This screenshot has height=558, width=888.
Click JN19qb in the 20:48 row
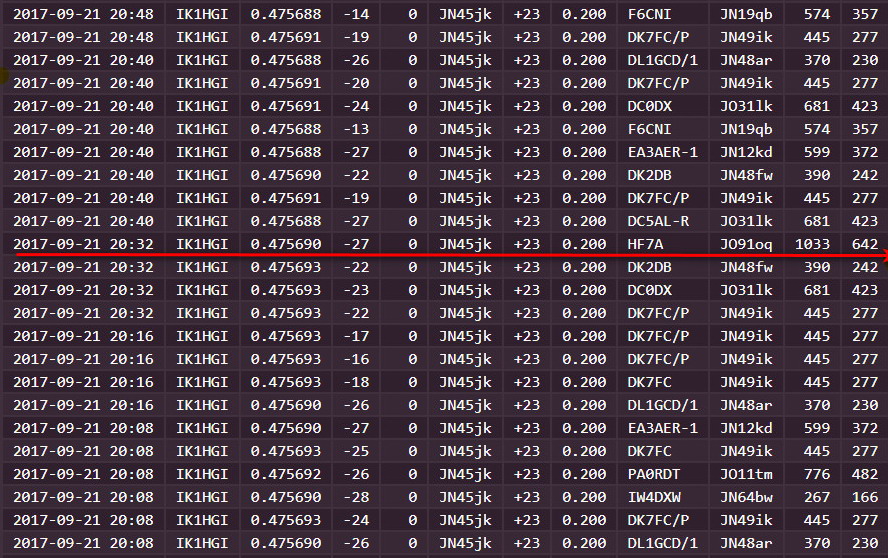746,14
